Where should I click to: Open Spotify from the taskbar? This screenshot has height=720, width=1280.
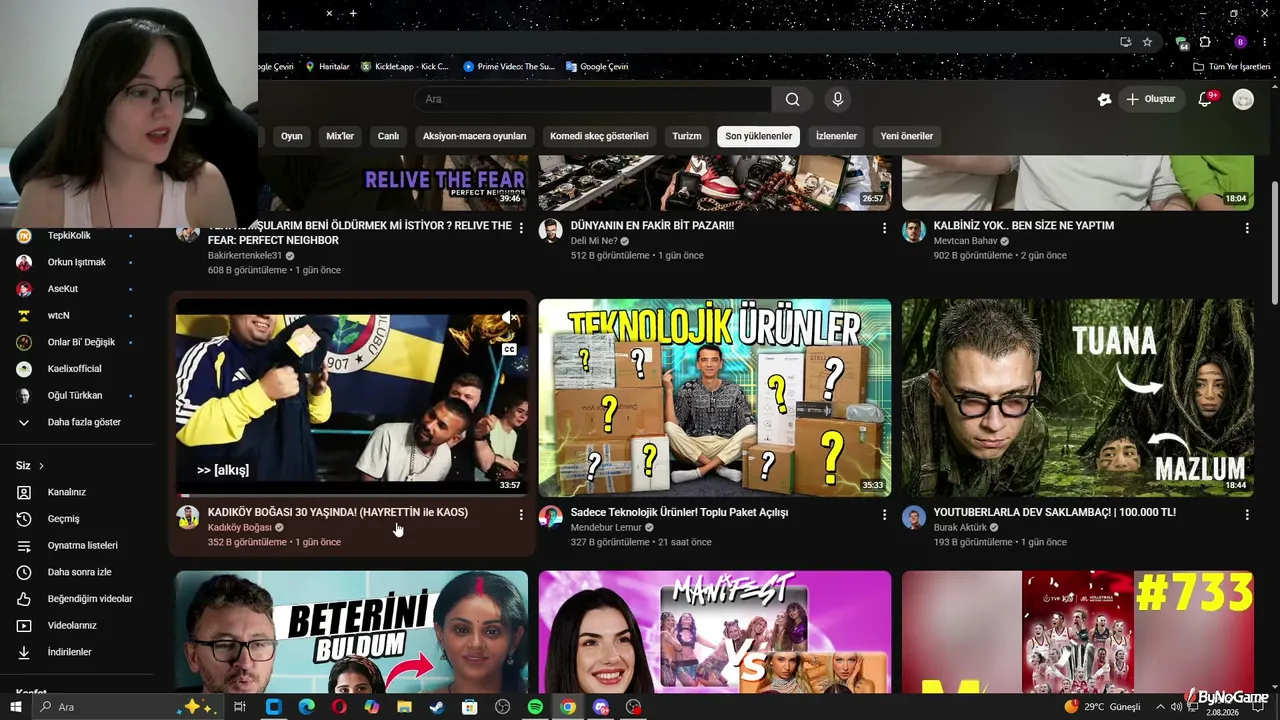[x=535, y=707]
